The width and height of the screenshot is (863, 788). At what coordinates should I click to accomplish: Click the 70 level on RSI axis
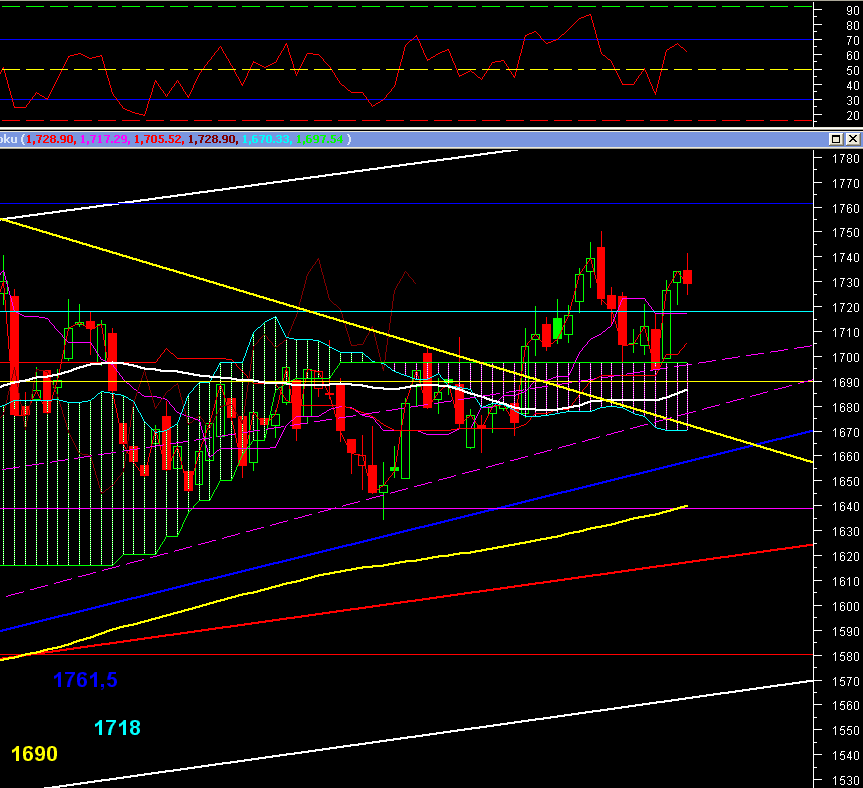tap(853, 41)
